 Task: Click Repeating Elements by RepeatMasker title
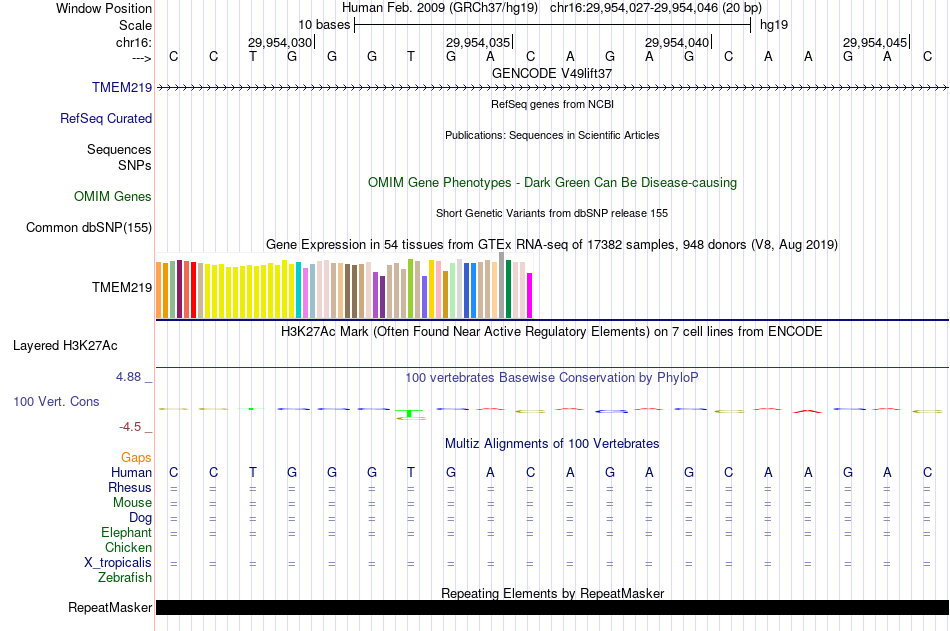coord(552,593)
